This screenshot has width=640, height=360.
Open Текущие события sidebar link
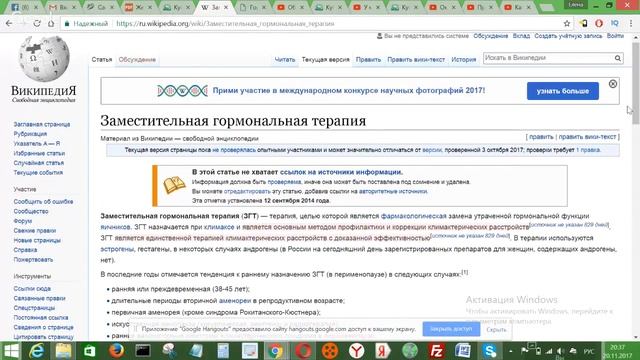(x=38, y=173)
